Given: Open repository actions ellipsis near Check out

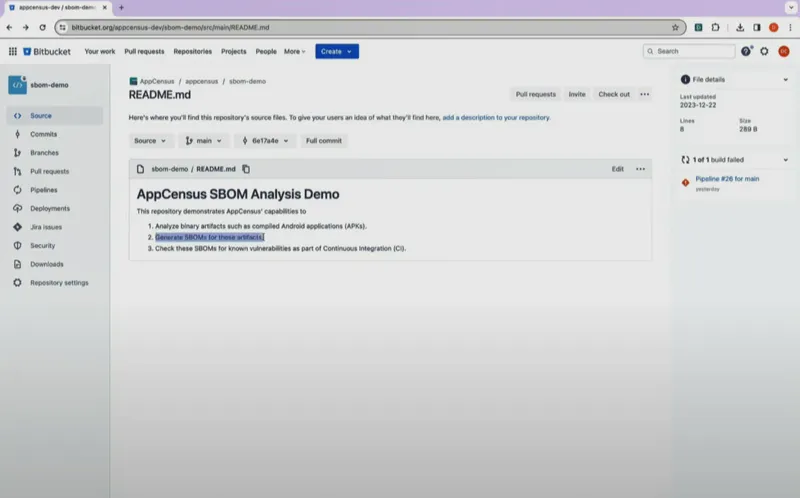Looking at the screenshot, I should point(645,94).
